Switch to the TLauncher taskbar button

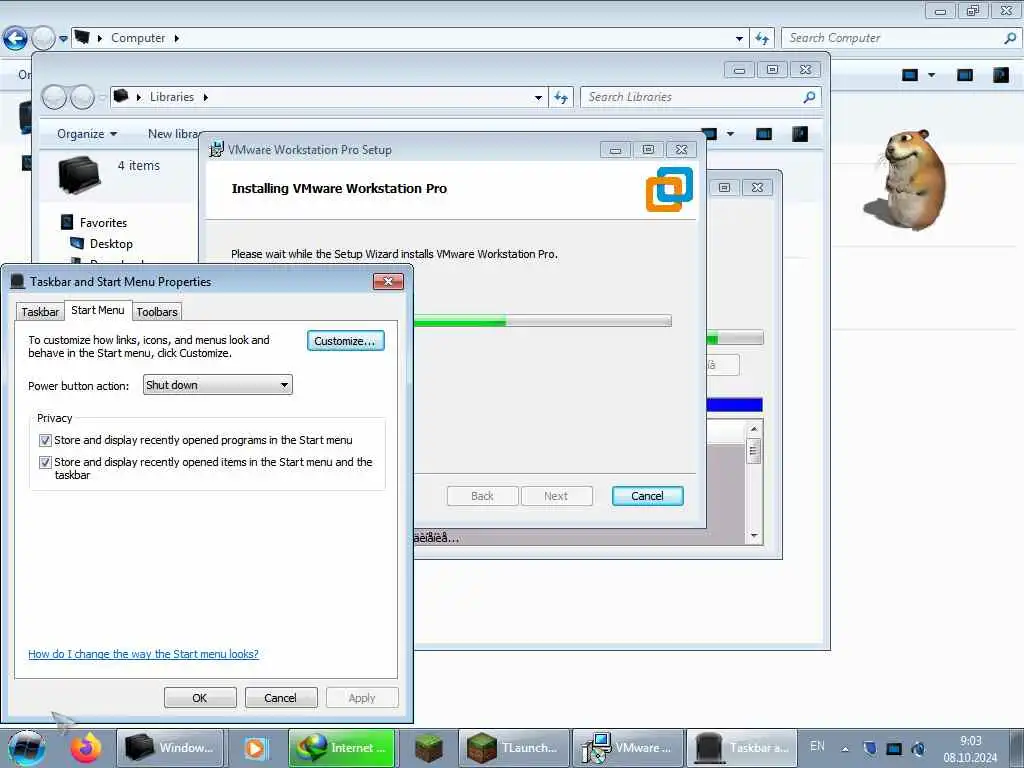pos(513,748)
